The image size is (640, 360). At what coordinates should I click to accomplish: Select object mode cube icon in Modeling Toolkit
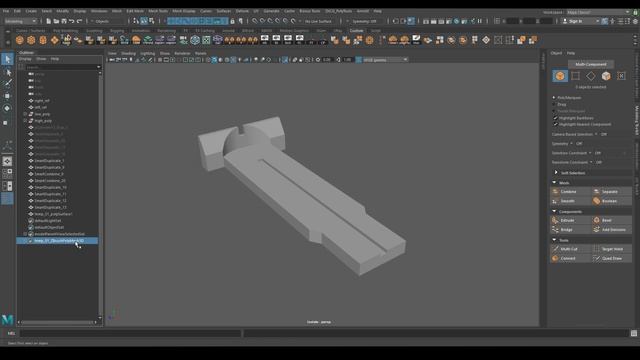560,76
